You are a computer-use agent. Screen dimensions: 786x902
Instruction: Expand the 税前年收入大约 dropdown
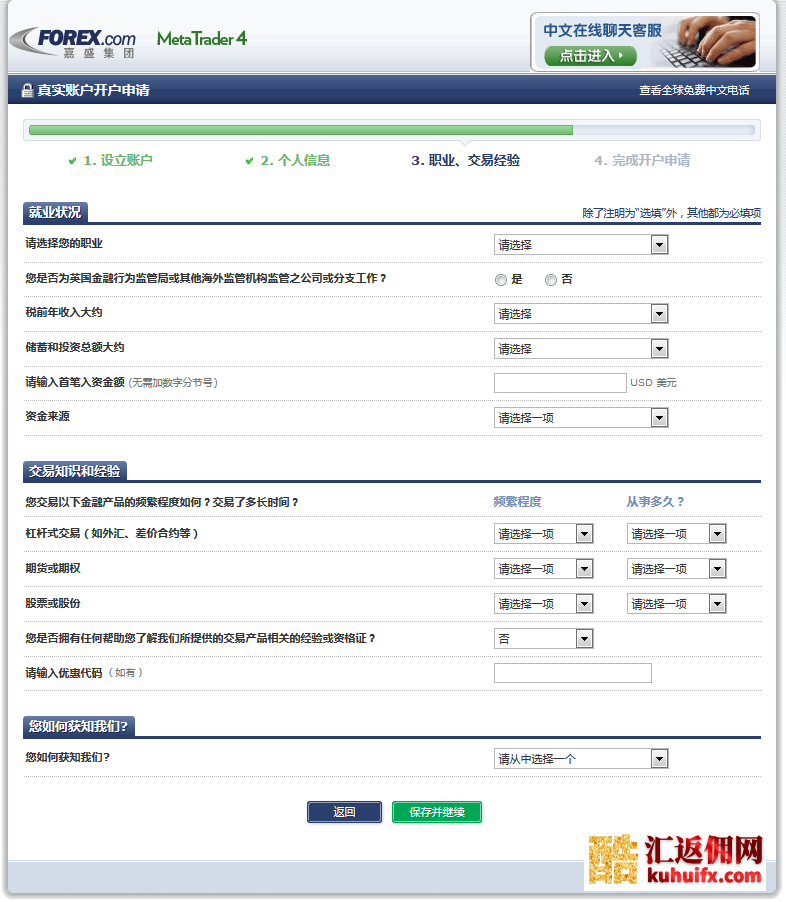[x=580, y=314]
